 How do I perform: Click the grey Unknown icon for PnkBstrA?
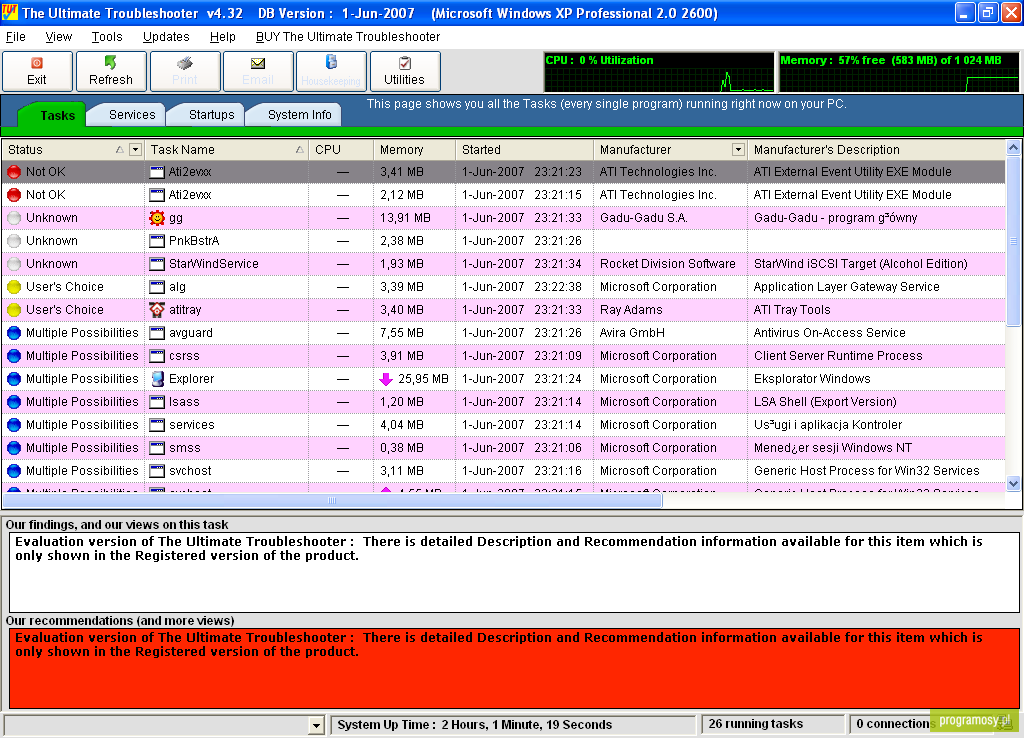[x=14, y=241]
